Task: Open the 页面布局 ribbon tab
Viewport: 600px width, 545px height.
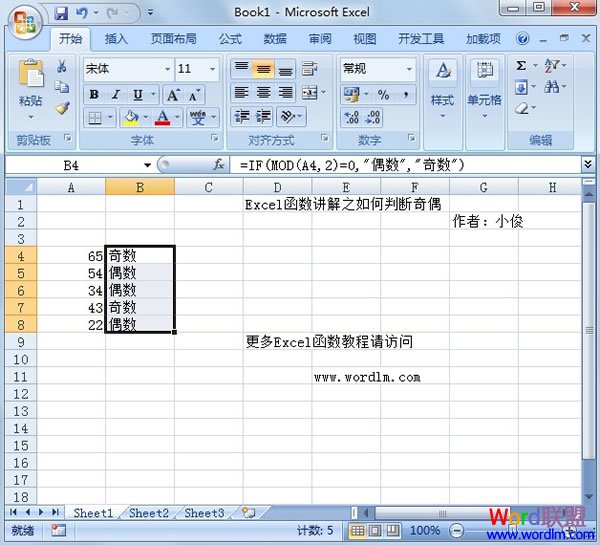Action: pyautogui.click(x=174, y=39)
